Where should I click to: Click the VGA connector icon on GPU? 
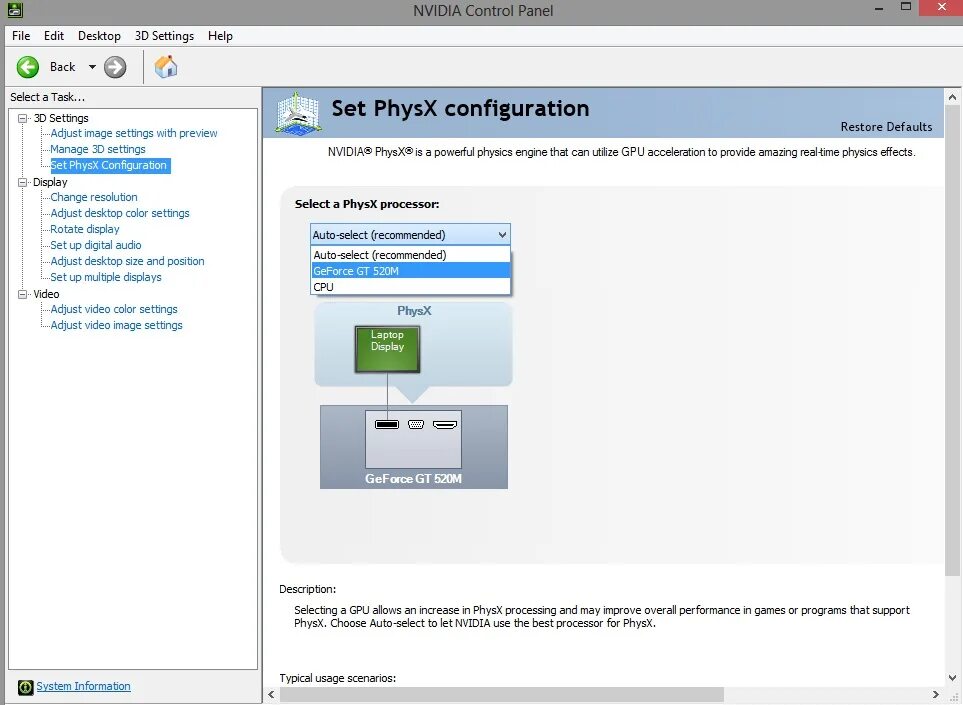click(416, 424)
